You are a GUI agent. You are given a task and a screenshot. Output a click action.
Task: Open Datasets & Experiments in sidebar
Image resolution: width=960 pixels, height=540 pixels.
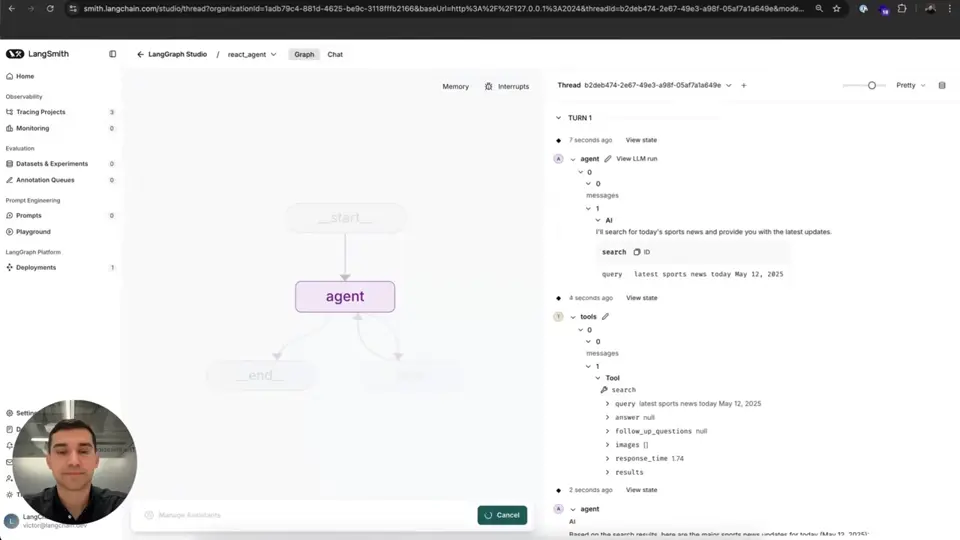(x=52, y=163)
